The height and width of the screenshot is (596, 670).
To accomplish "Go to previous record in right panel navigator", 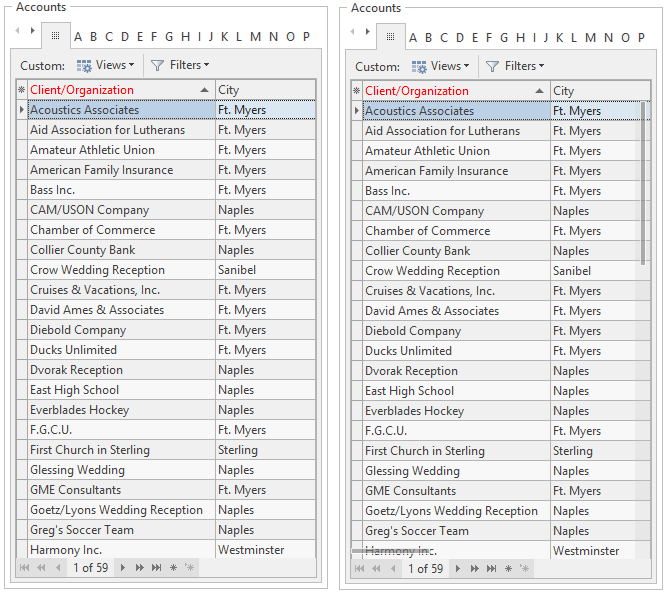I will [393, 569].
